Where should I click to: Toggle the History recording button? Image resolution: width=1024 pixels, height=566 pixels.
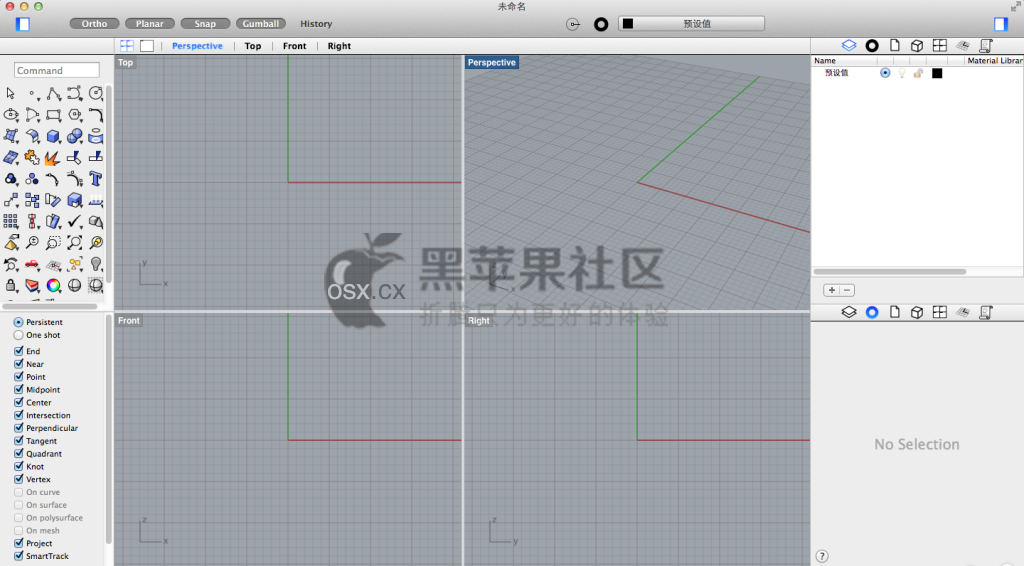(316, 24)
